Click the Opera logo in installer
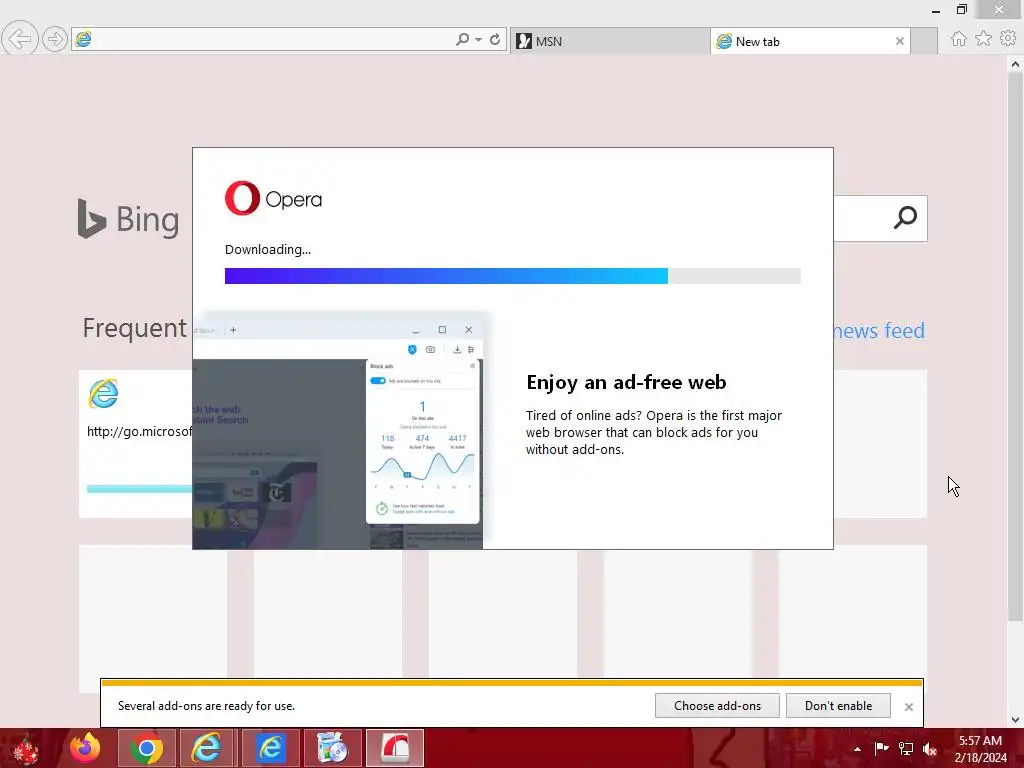1024x768 pixels. tap(273, 198)
